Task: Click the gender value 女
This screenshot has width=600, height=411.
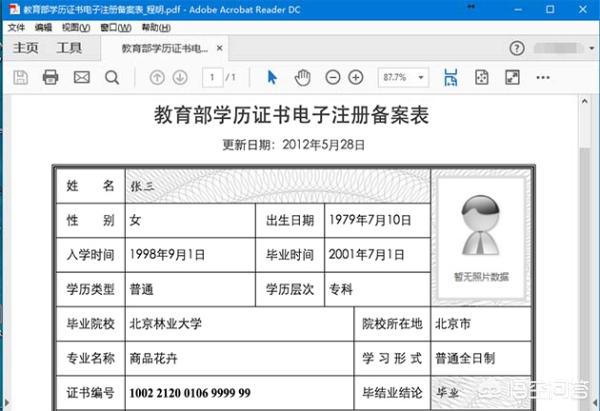Action: click(x=135, y=220)
